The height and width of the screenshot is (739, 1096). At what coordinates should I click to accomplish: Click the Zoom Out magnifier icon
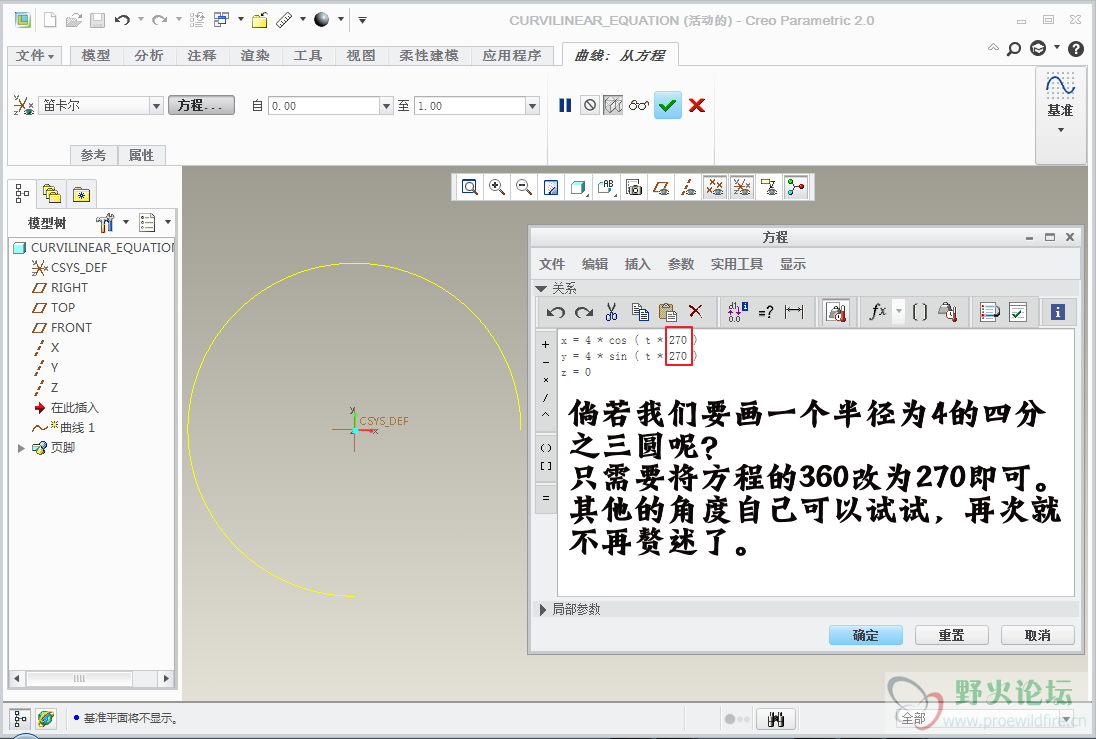point(524,187)
